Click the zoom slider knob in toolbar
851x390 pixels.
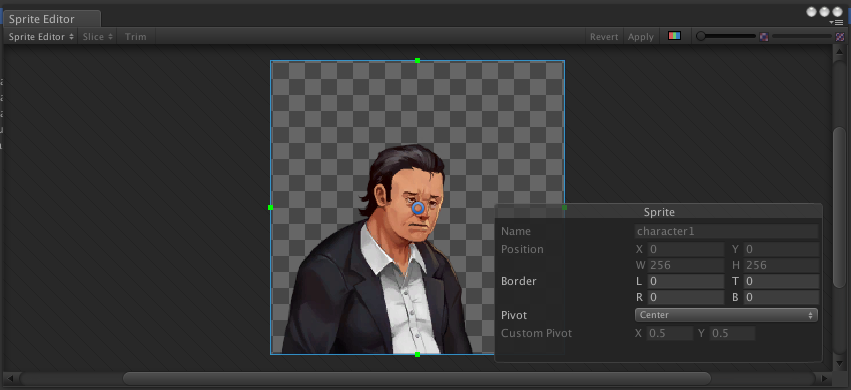pyautogui.click(x=701, y=36)
